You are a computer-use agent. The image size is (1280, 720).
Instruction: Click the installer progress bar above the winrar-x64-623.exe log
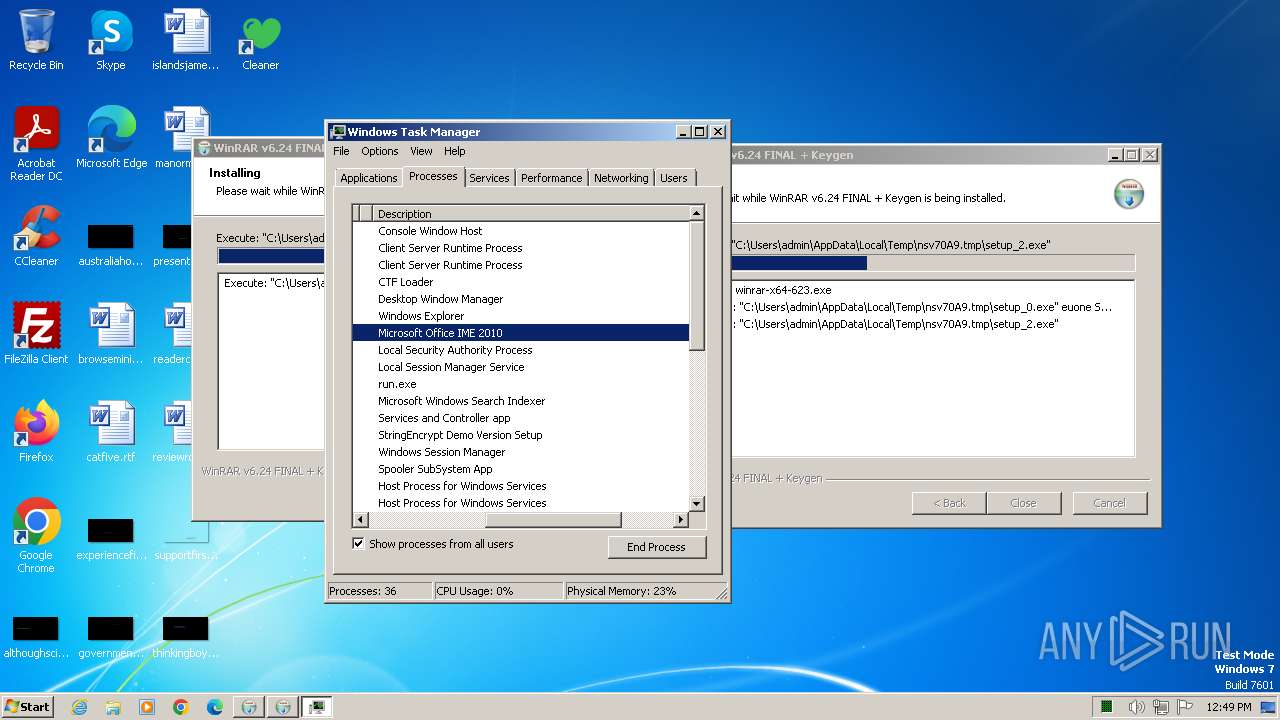point(932,263)
